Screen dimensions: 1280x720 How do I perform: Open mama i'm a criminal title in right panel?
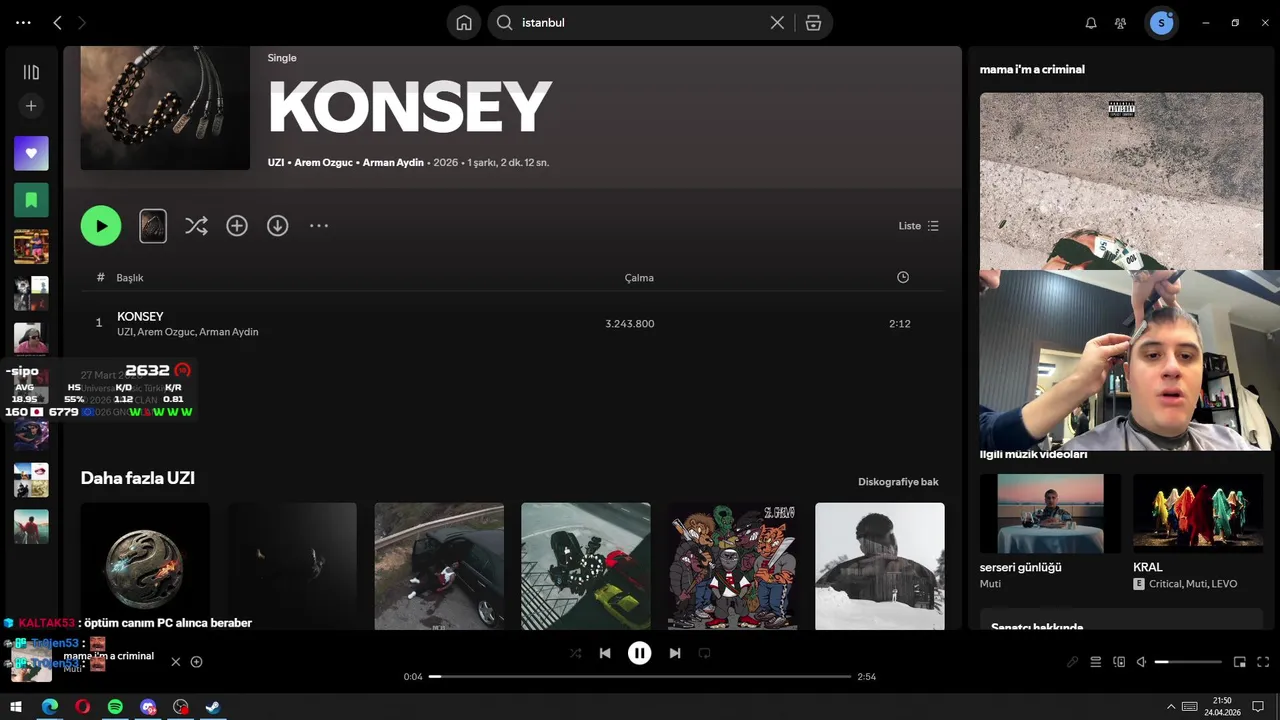[x=1032, y=69]
